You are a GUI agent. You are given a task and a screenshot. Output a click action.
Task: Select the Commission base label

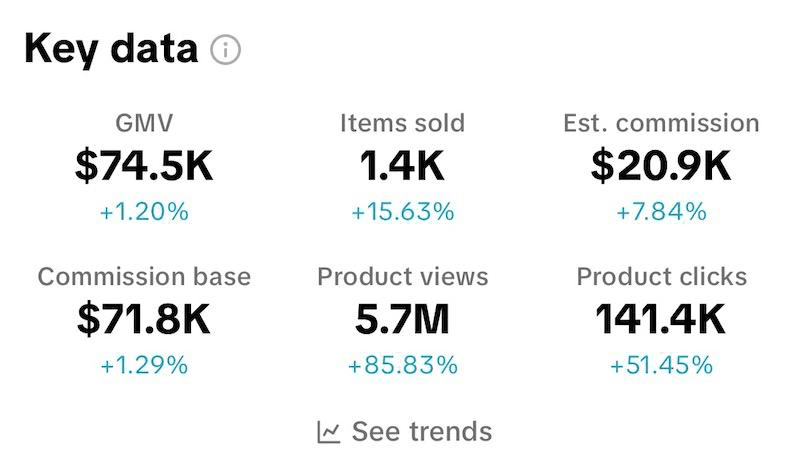(x=144, y=277)
